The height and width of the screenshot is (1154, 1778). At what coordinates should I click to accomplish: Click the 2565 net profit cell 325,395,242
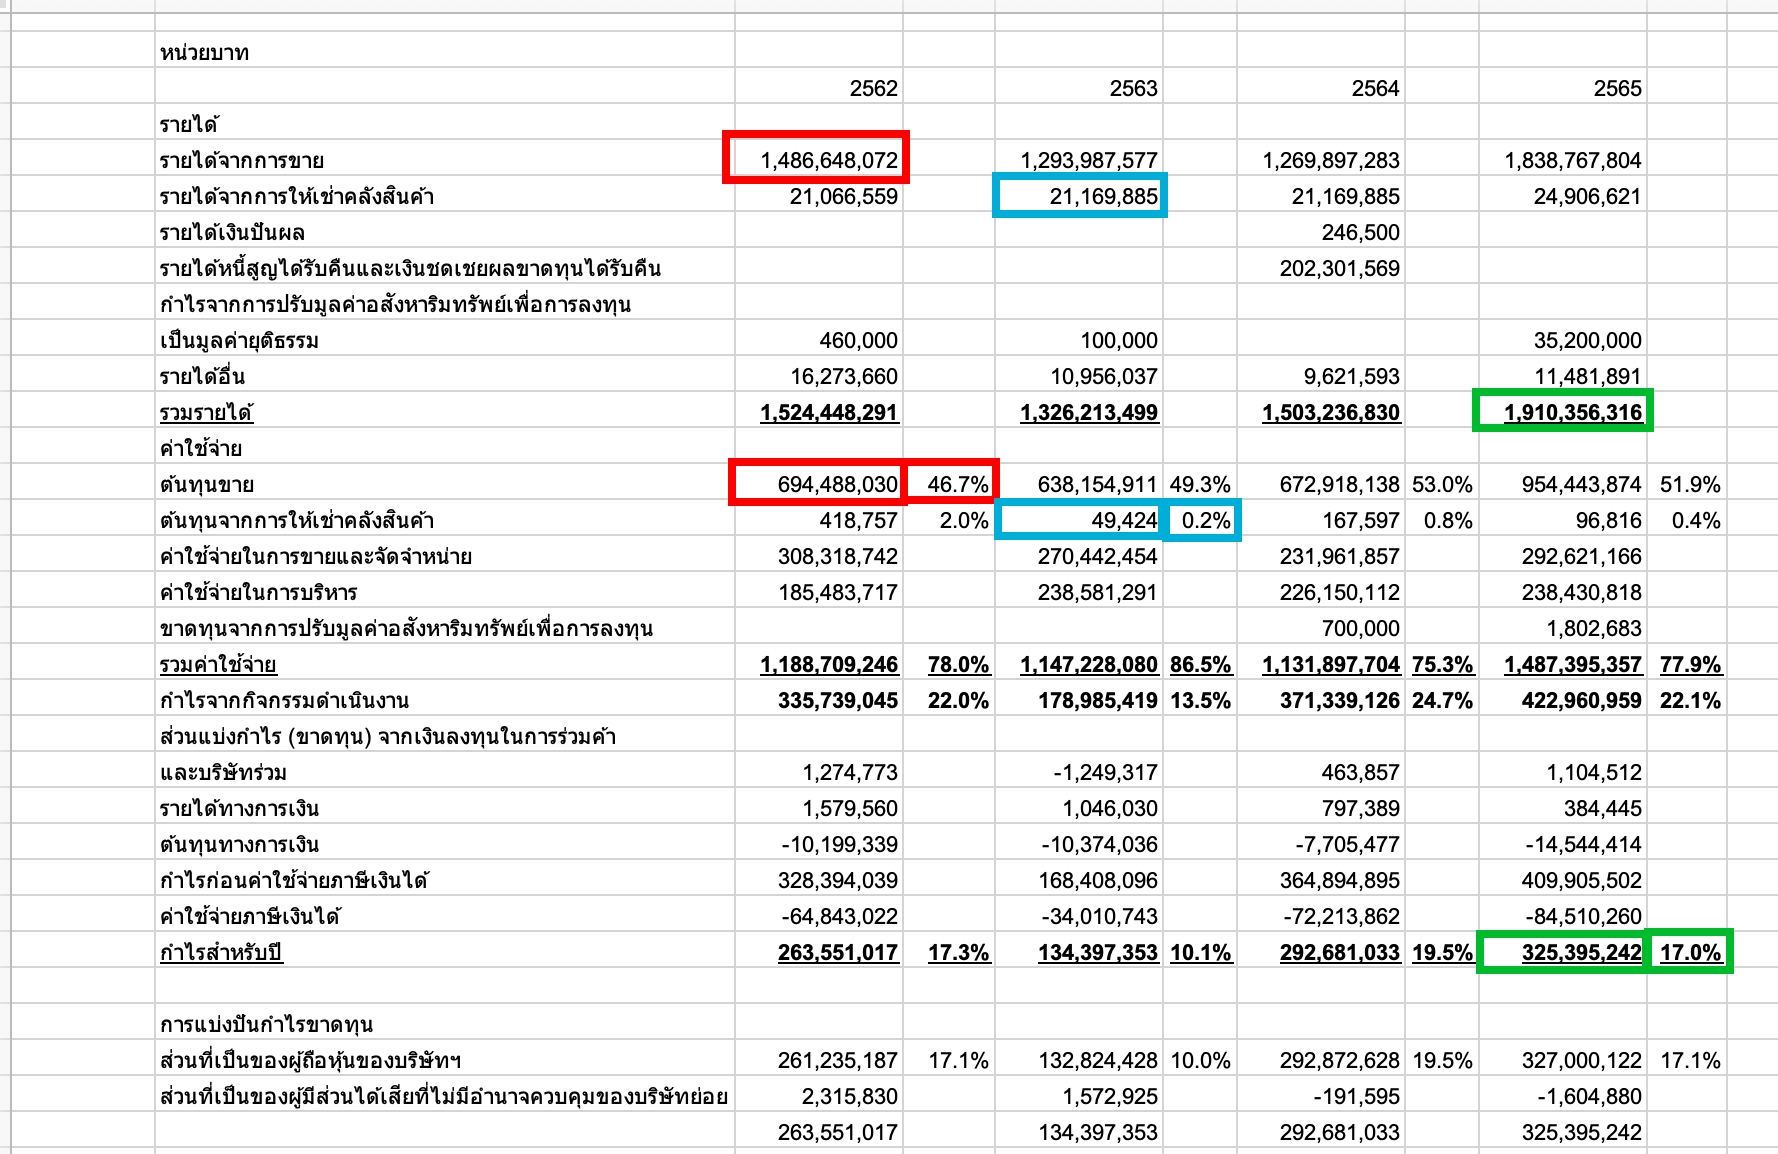[1563, 952]
